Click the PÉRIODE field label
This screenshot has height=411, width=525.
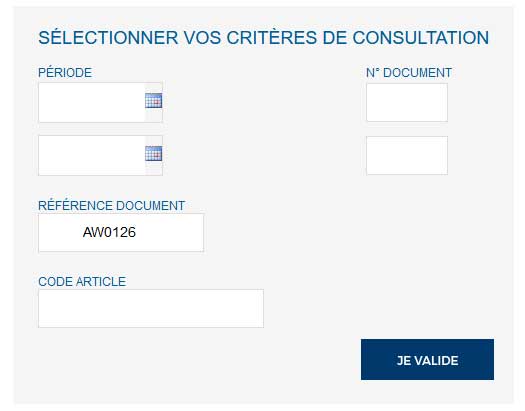(x=65, y=73)
